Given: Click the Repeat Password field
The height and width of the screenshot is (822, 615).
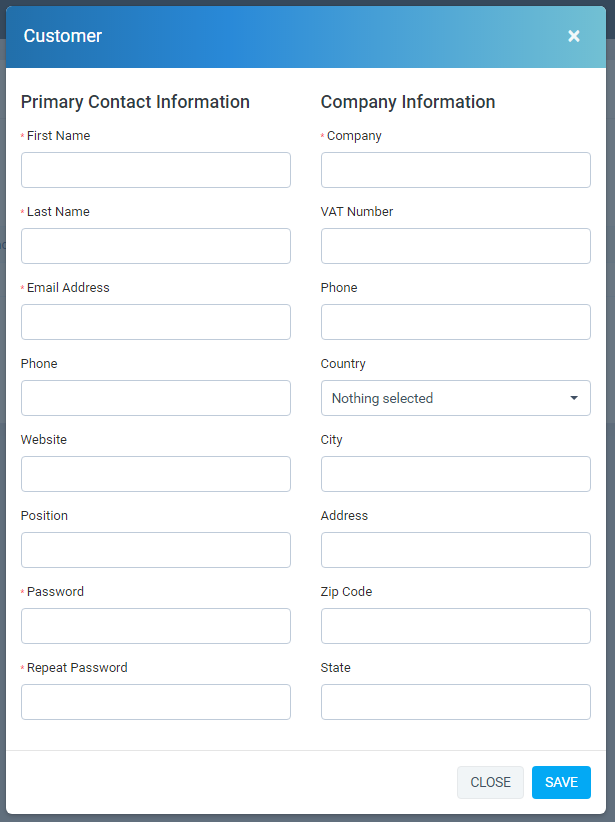Looking at the screenshot, I should pos(156,702).
